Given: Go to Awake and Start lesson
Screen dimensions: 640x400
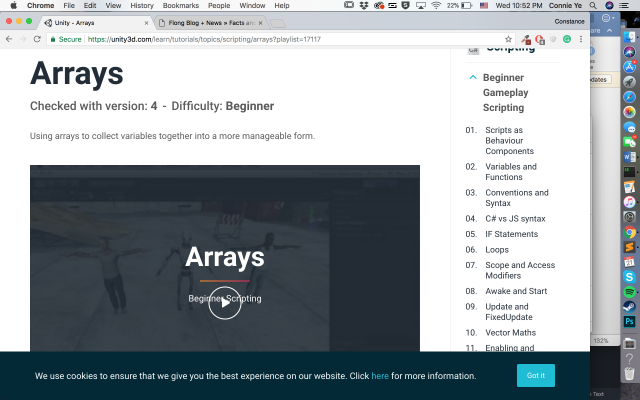Looking at the screenshot, I should coord(516,291).
